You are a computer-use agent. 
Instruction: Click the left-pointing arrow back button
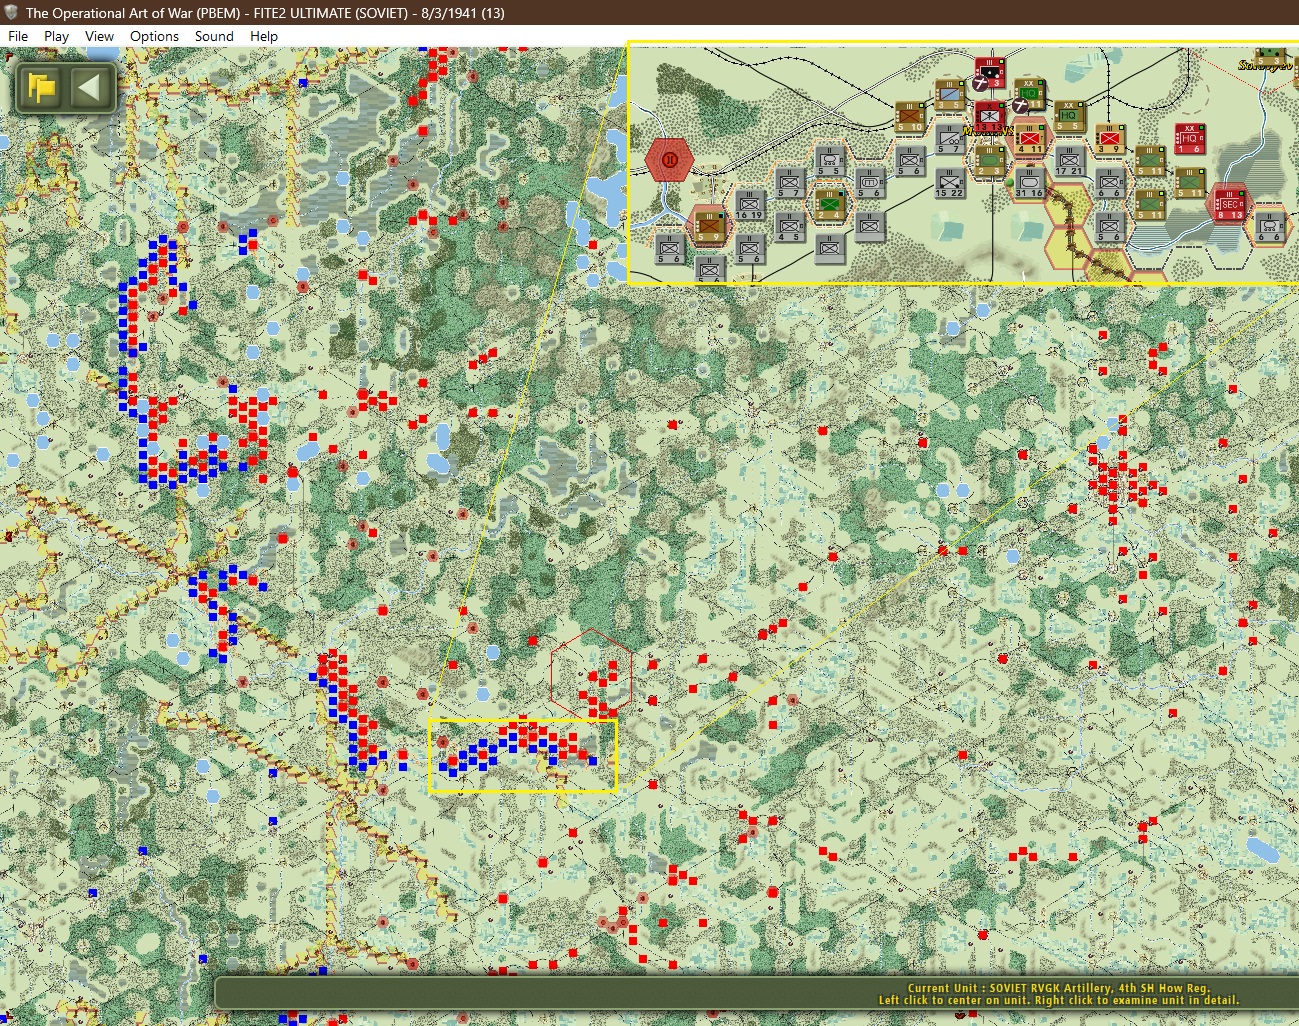point(90,88)
